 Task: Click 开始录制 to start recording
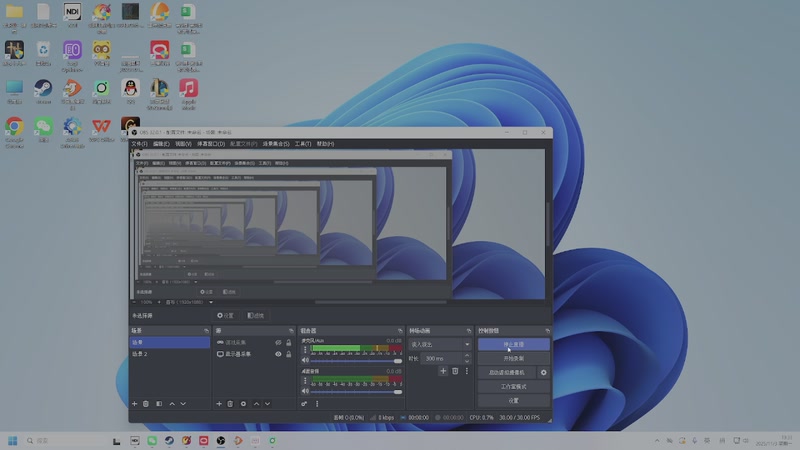point(514,359)
